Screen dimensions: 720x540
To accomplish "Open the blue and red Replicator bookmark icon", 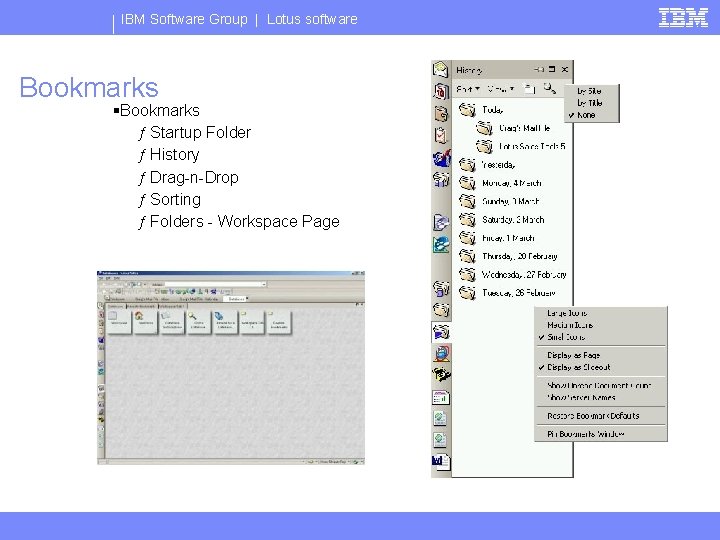I will 441,158.
